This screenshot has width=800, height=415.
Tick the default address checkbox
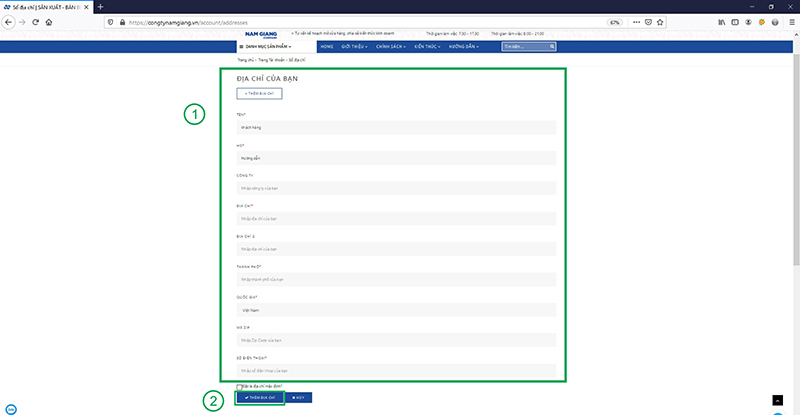click(x=239, y=387)
